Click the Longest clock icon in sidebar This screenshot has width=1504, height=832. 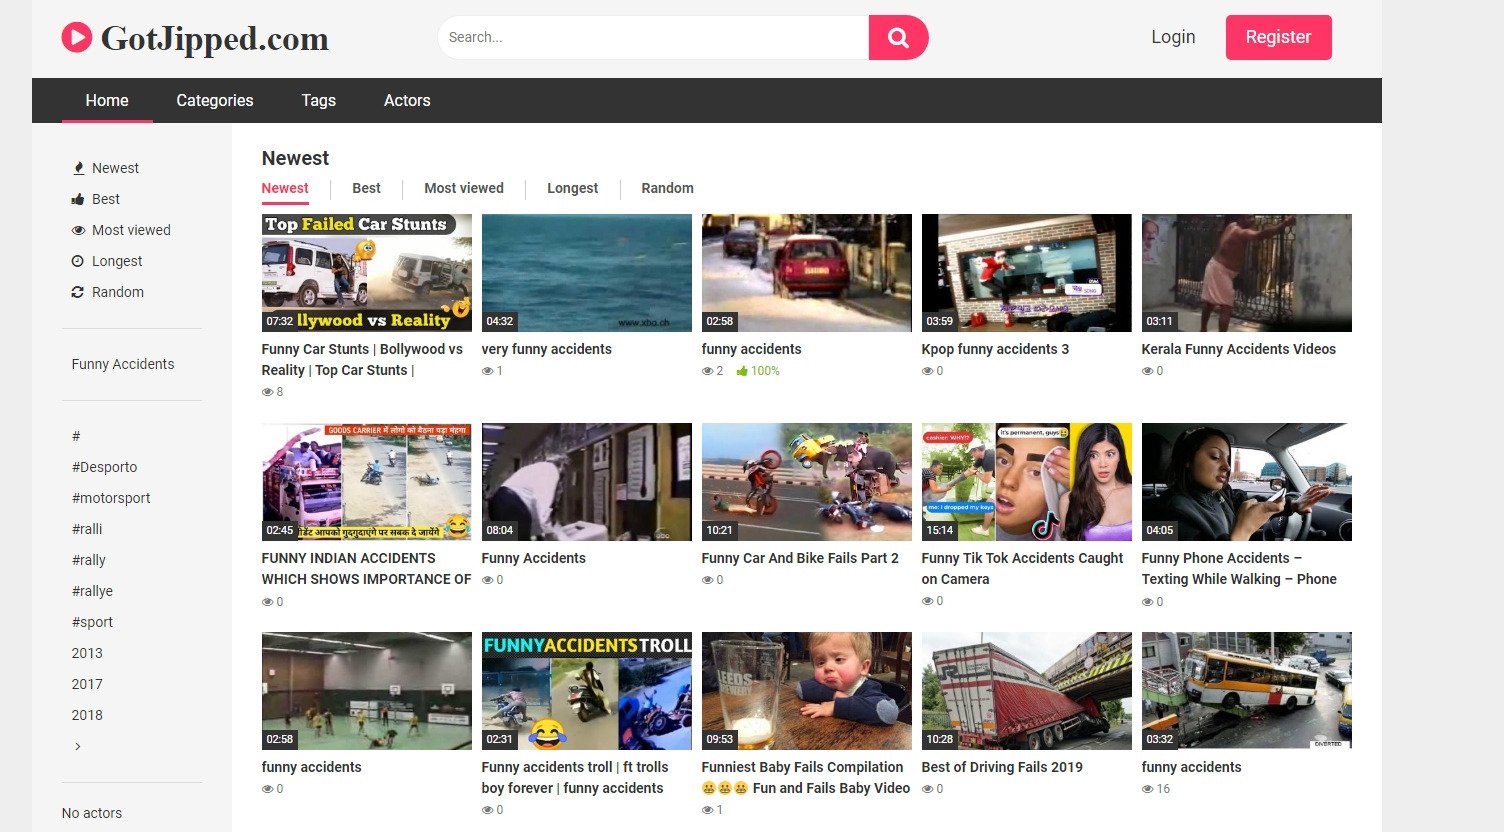[78, 261]
